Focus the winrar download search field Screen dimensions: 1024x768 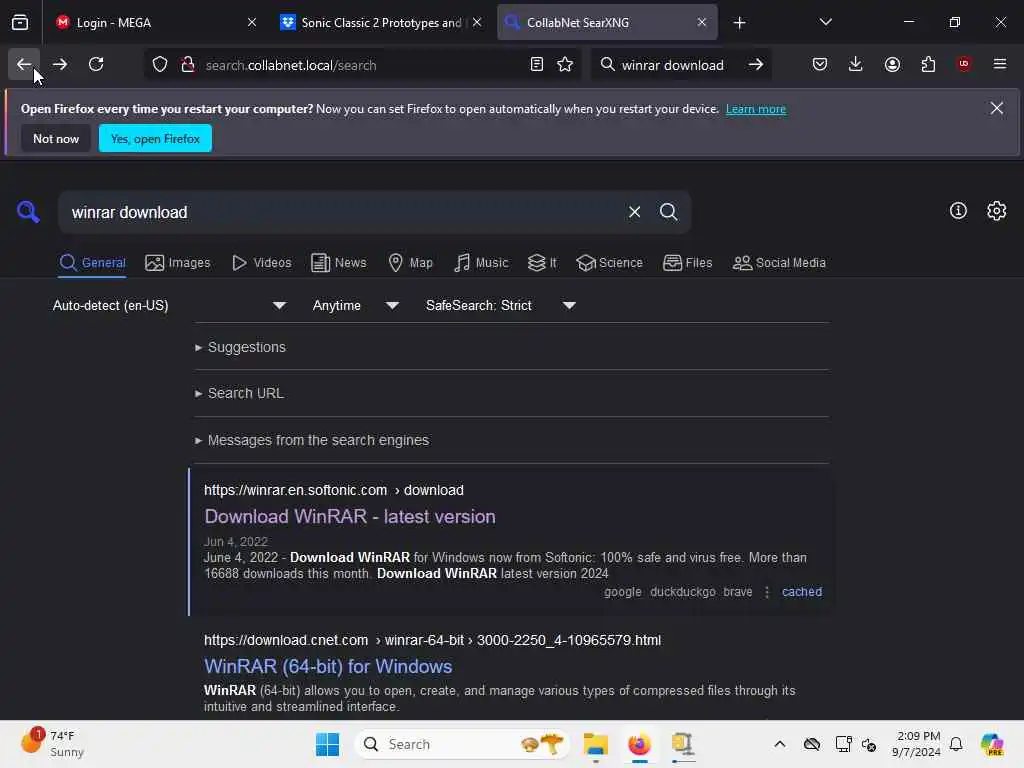tap(343, 212)
